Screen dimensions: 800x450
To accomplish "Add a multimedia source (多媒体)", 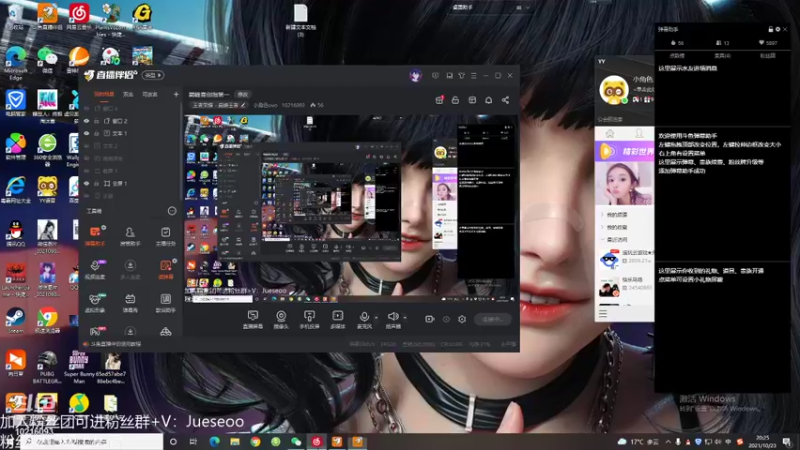I will click(338, 319).
